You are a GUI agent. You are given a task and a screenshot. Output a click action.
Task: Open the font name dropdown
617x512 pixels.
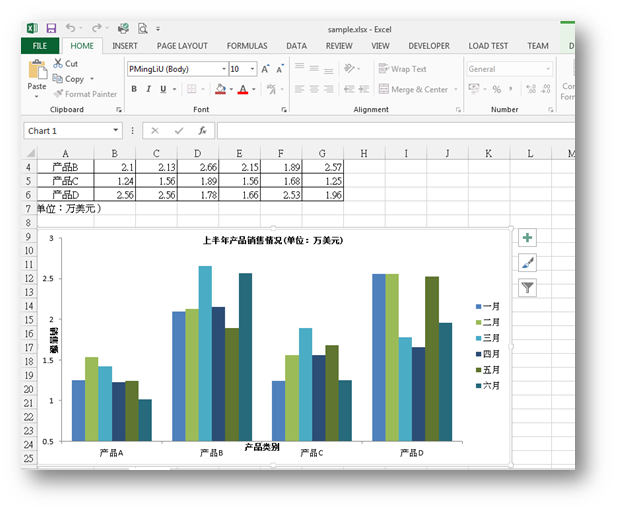[222, 69]
